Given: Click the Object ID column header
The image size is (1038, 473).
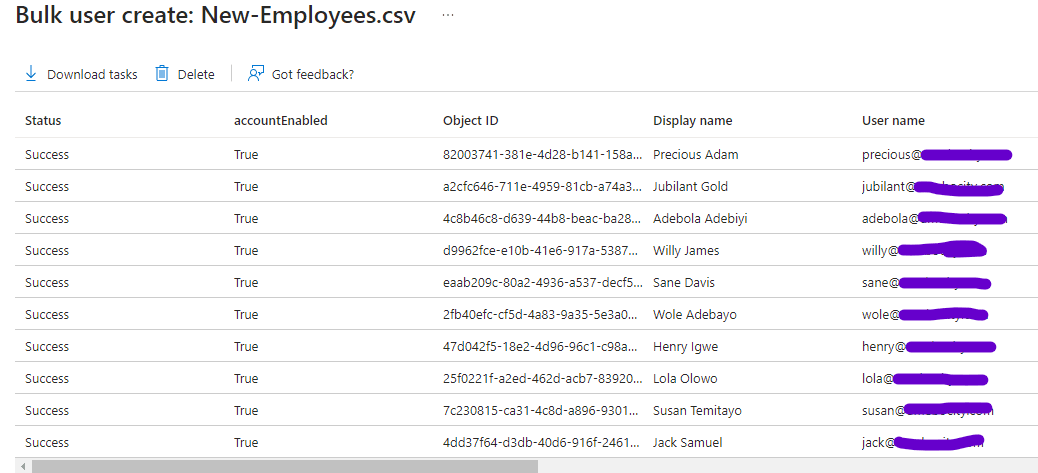Looking at the screenshot, I should click(470, 121).
